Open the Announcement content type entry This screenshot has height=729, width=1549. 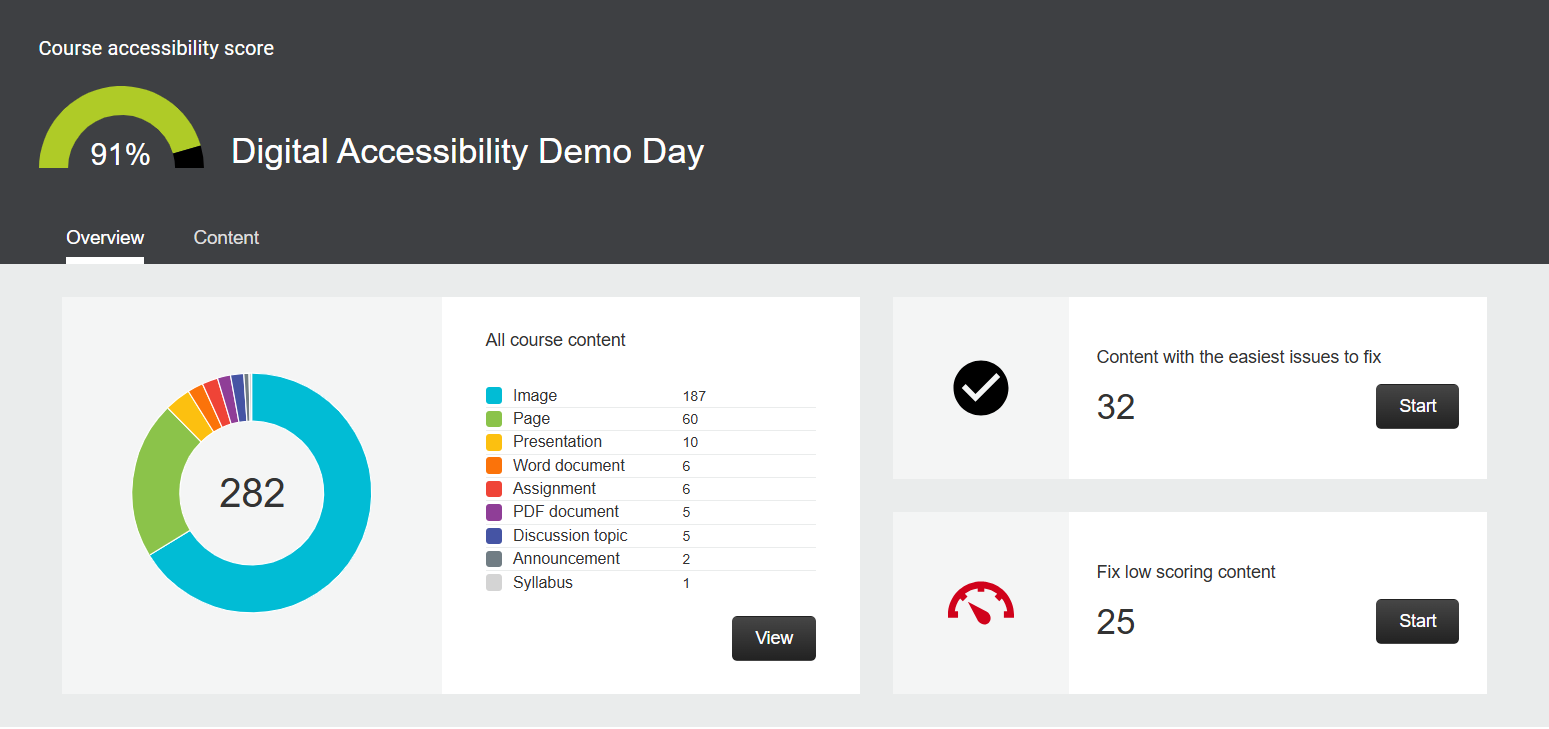coord(566,559)
